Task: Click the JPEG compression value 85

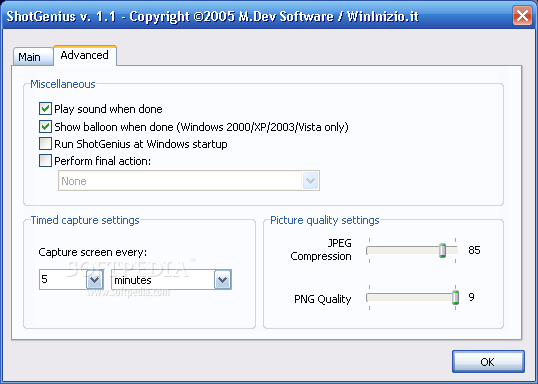Action: pos(474,250)
